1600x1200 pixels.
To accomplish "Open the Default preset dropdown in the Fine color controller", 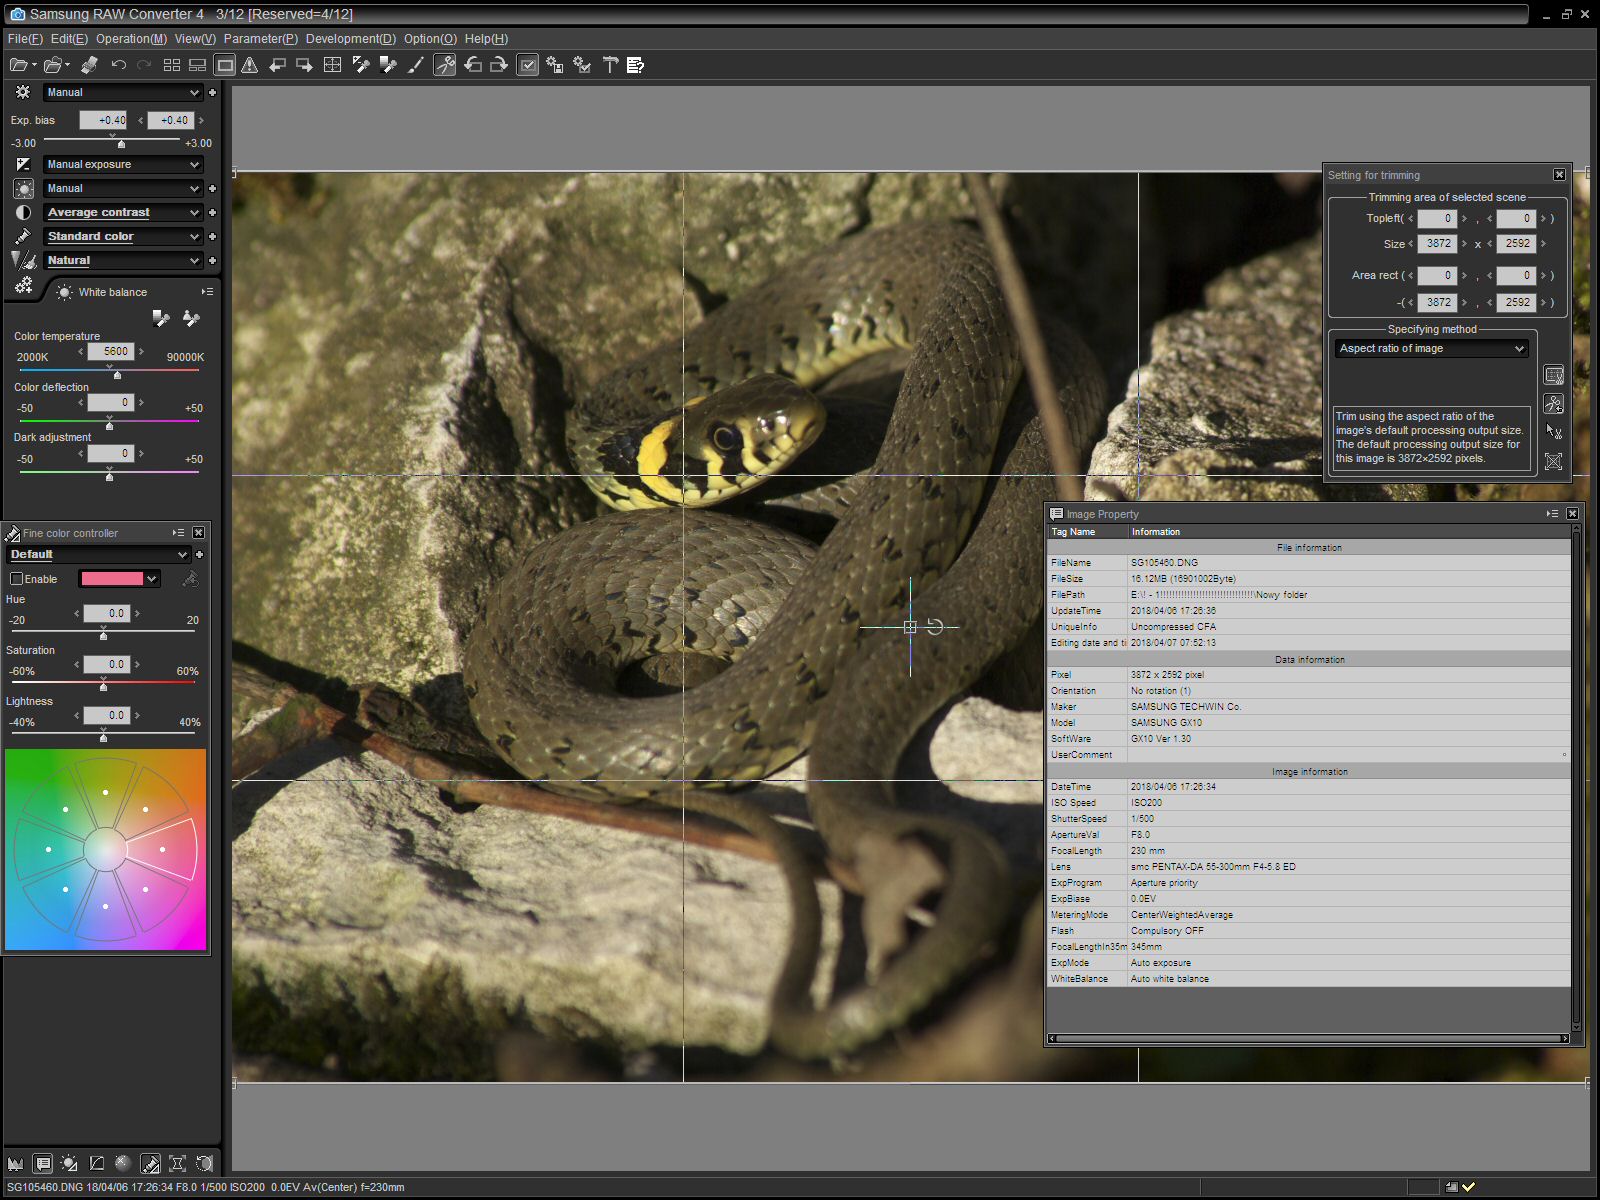I will (x=98, y=554).
